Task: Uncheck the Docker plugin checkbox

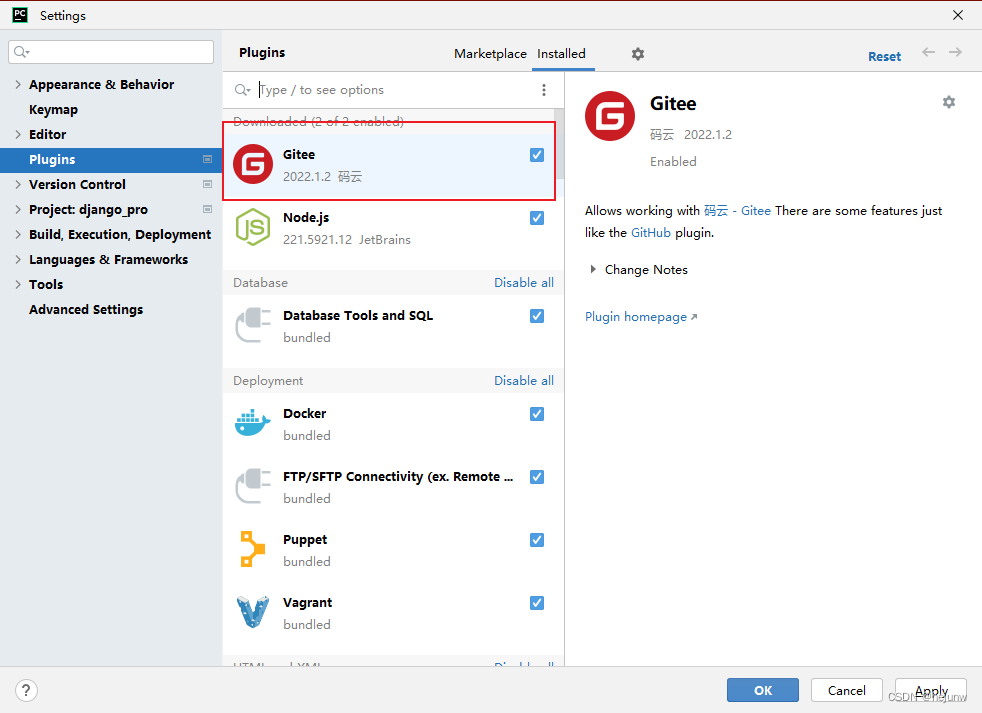Action: 537,414
